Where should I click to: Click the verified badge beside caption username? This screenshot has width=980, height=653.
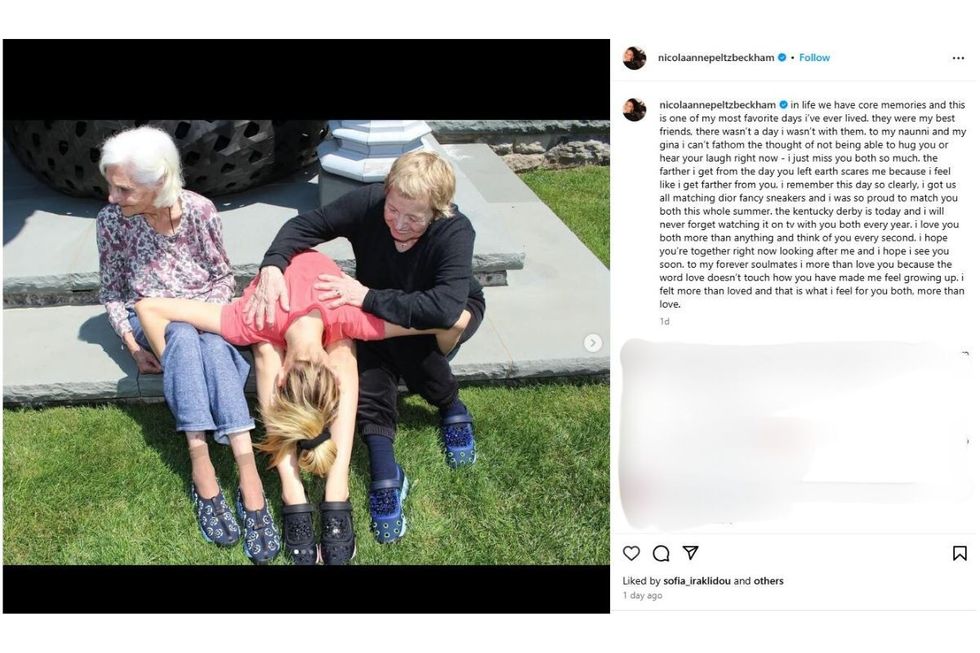(x=784, y=105)
